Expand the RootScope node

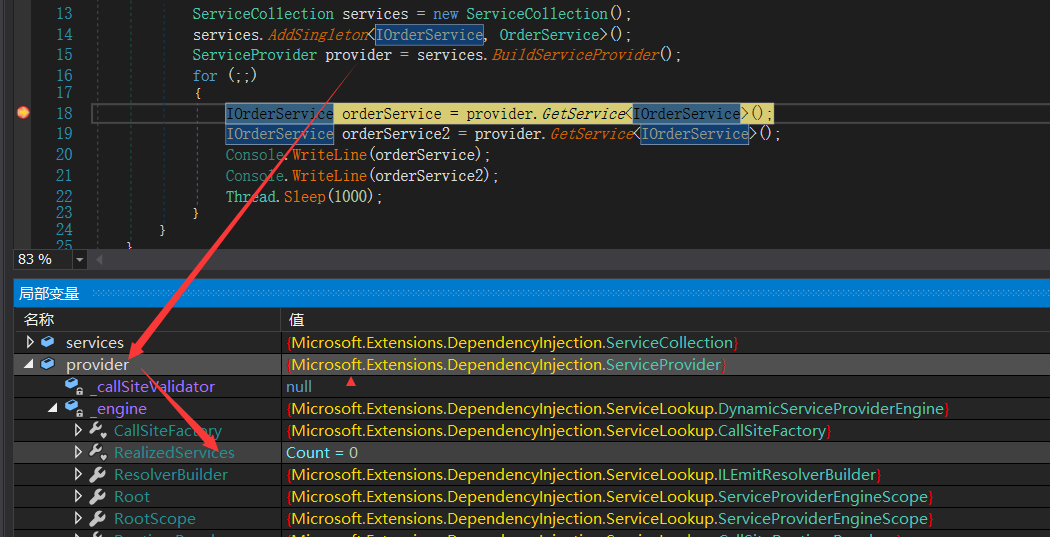pos(78,518)
